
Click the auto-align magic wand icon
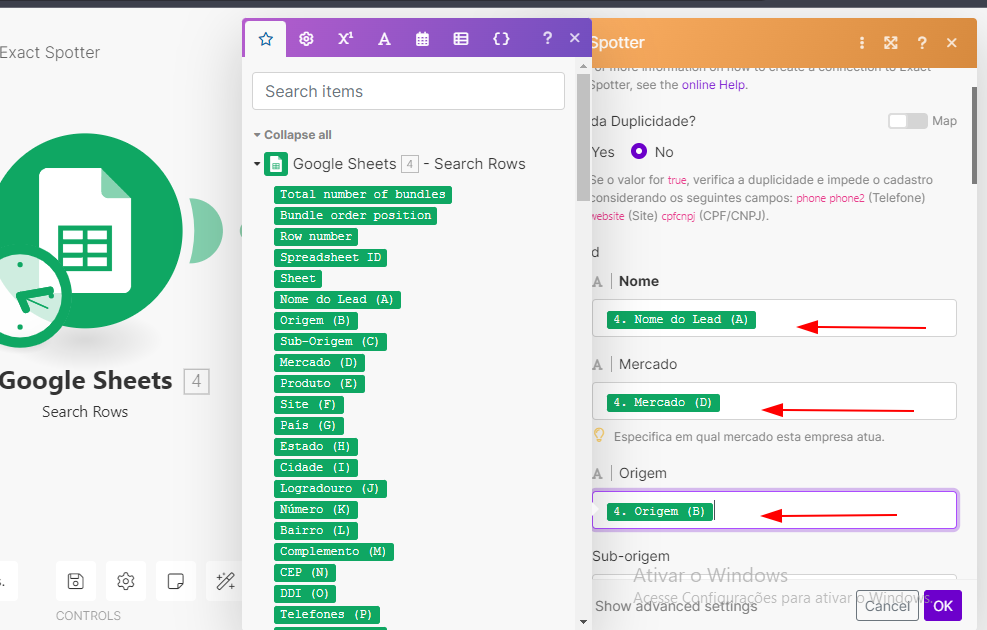pyautogui.click(x=225, y=581)
